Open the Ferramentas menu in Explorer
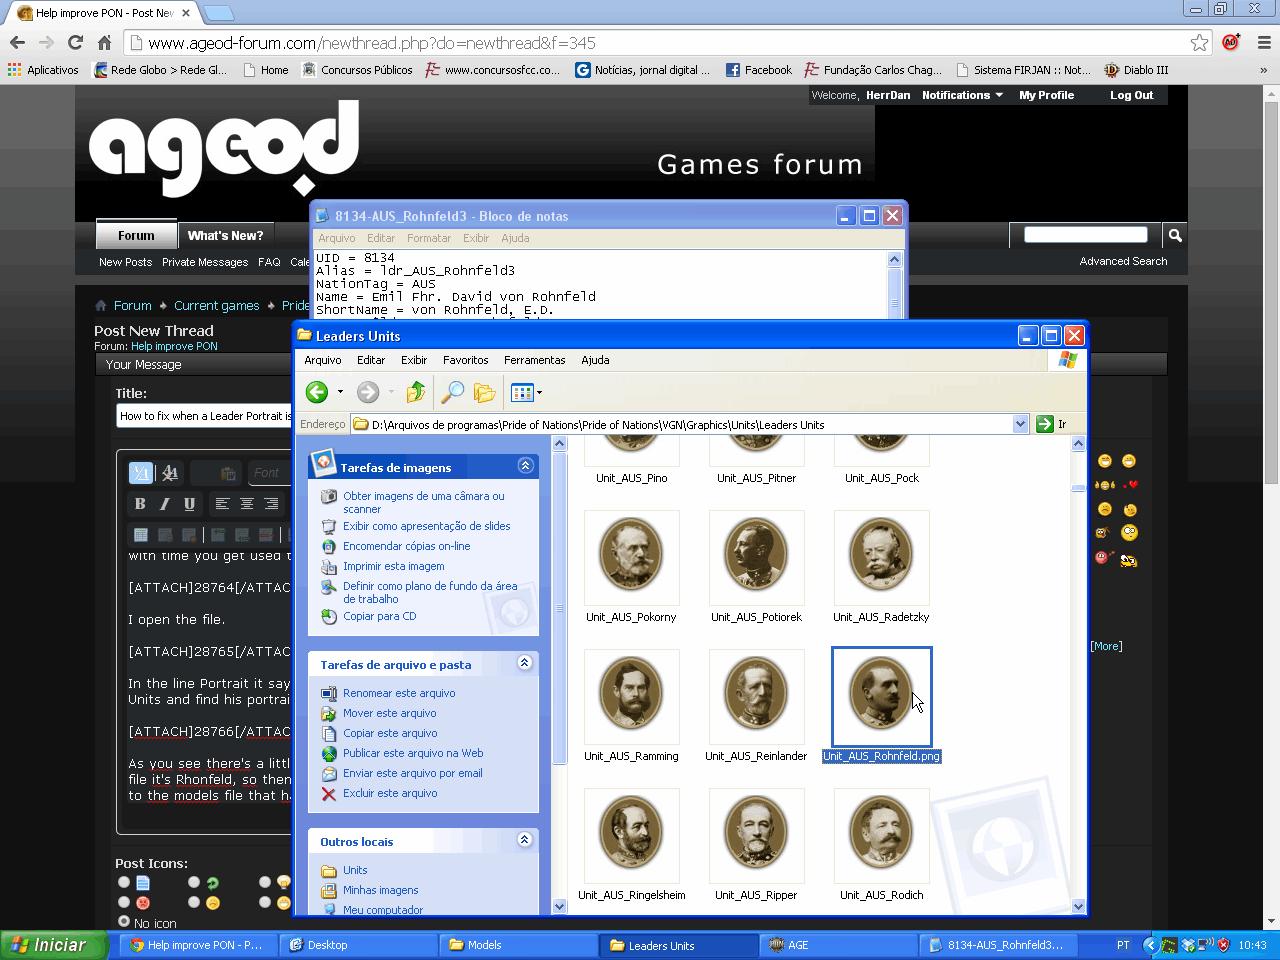 (534, 360)
